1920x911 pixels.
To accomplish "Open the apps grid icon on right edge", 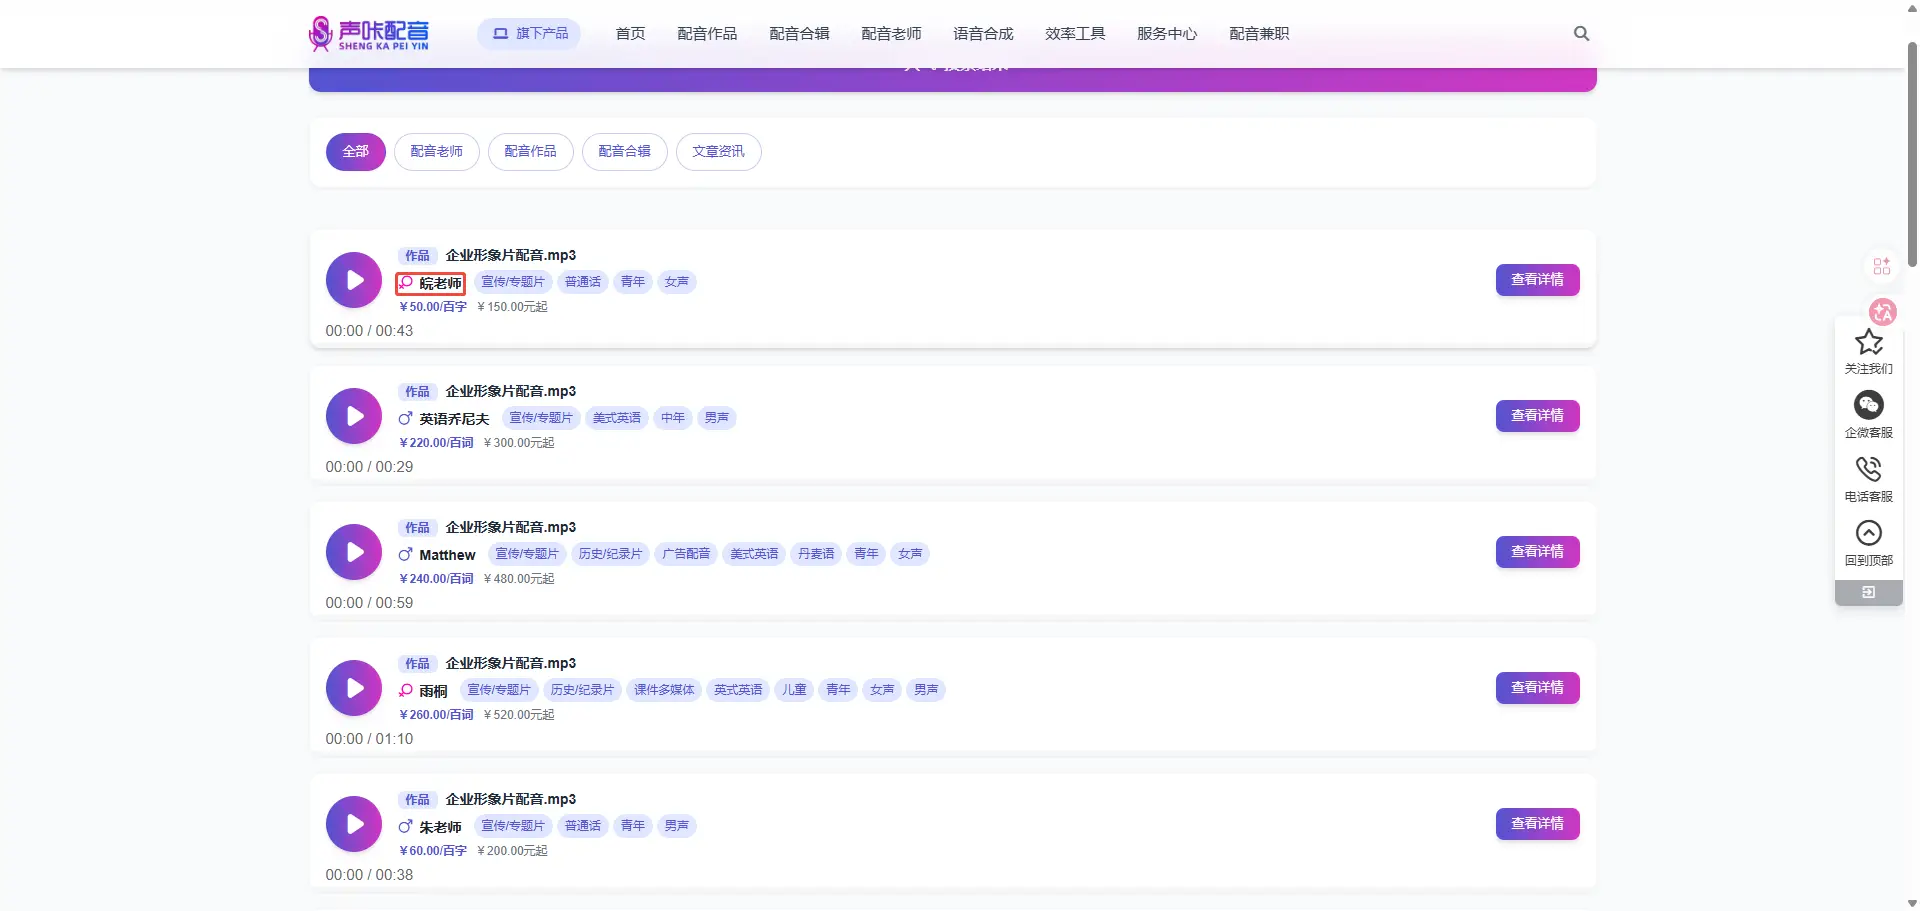I will (x=1881, y=266).
